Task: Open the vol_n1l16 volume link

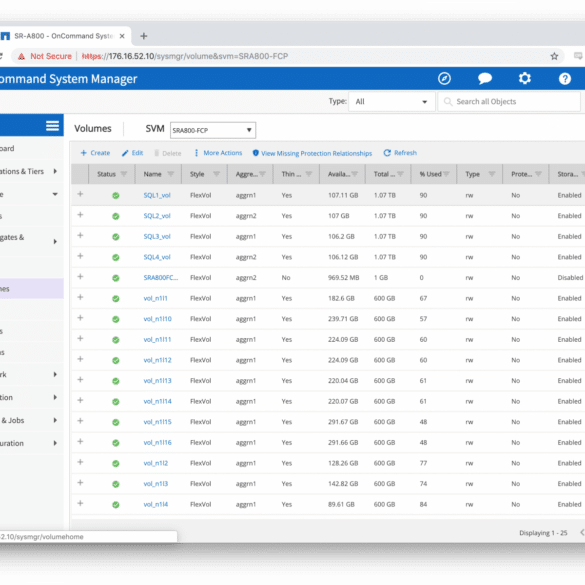Action: (x=157, y=442)
